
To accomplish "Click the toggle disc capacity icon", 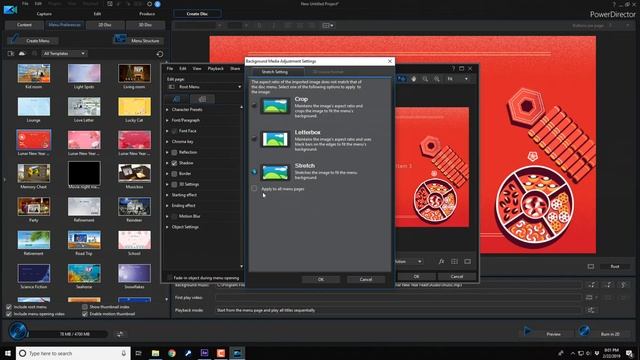I will click(120, 334).
